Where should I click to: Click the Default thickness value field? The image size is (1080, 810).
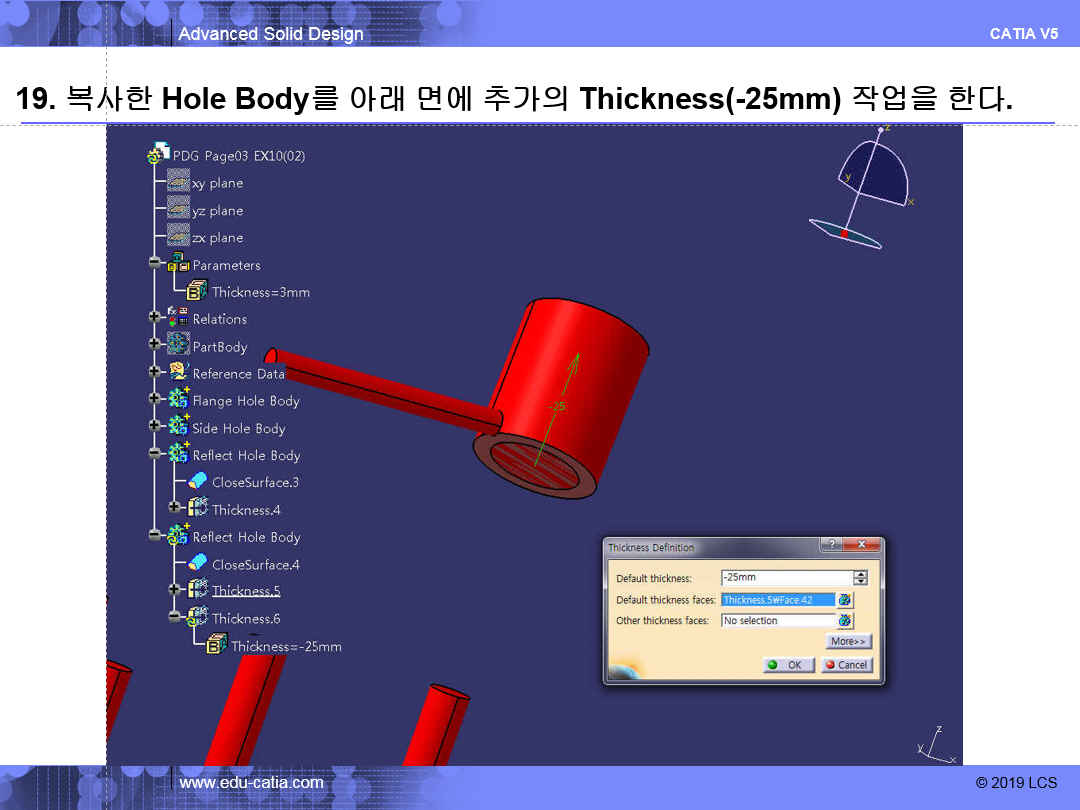click(784, 578)
